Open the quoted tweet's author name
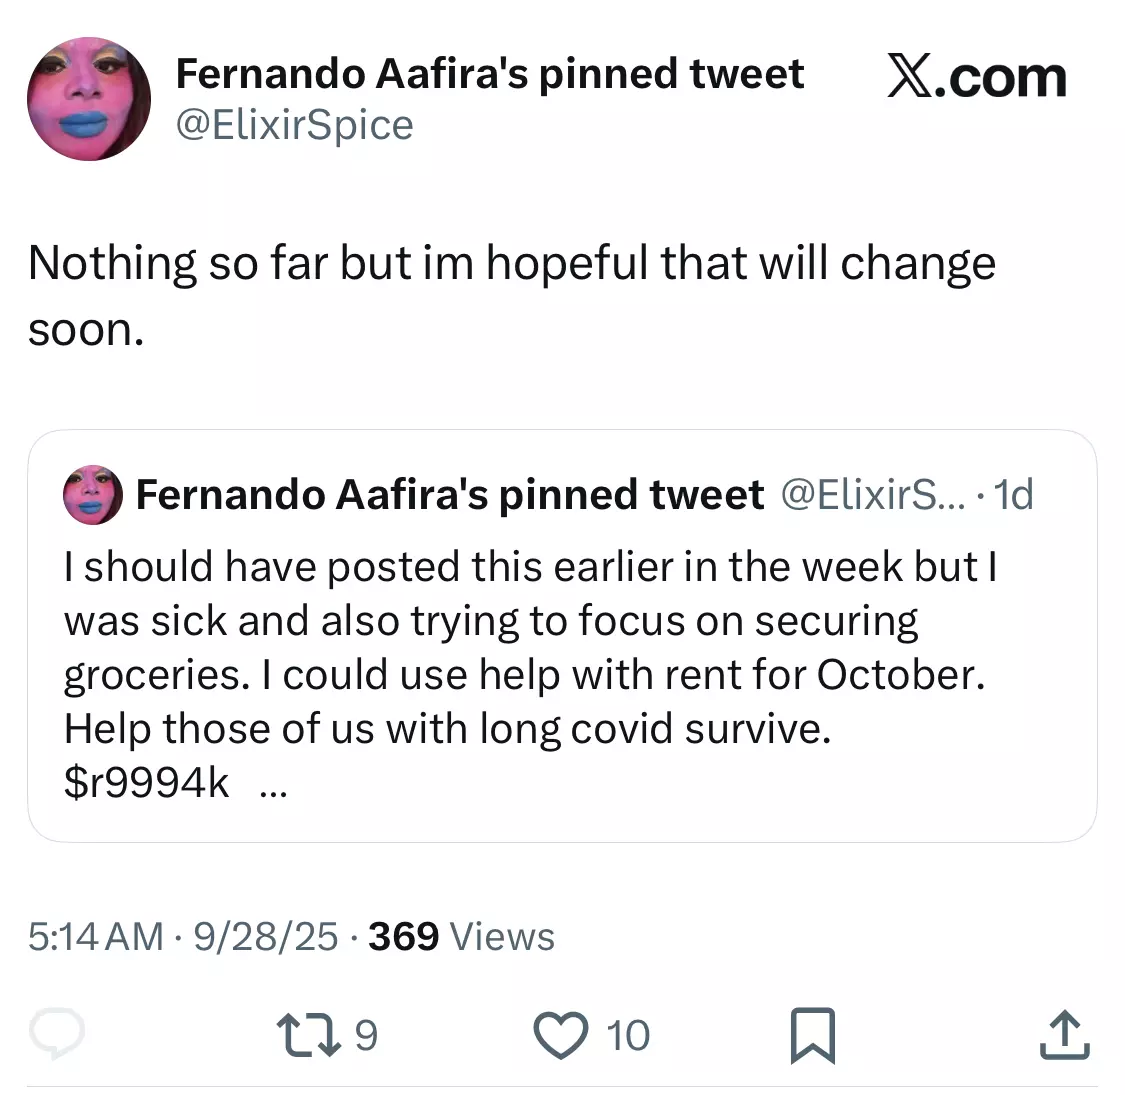This screenshot has width=1125, height=1095. click(450, 494)
